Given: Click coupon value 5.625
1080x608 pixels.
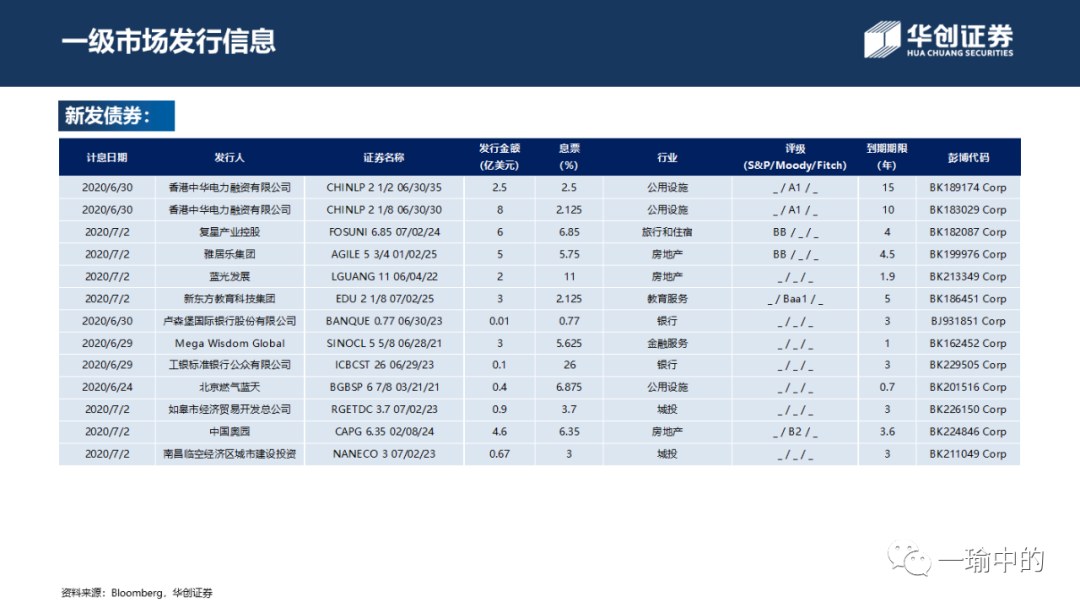Looking at the screenshot, I should click(569, 343).
